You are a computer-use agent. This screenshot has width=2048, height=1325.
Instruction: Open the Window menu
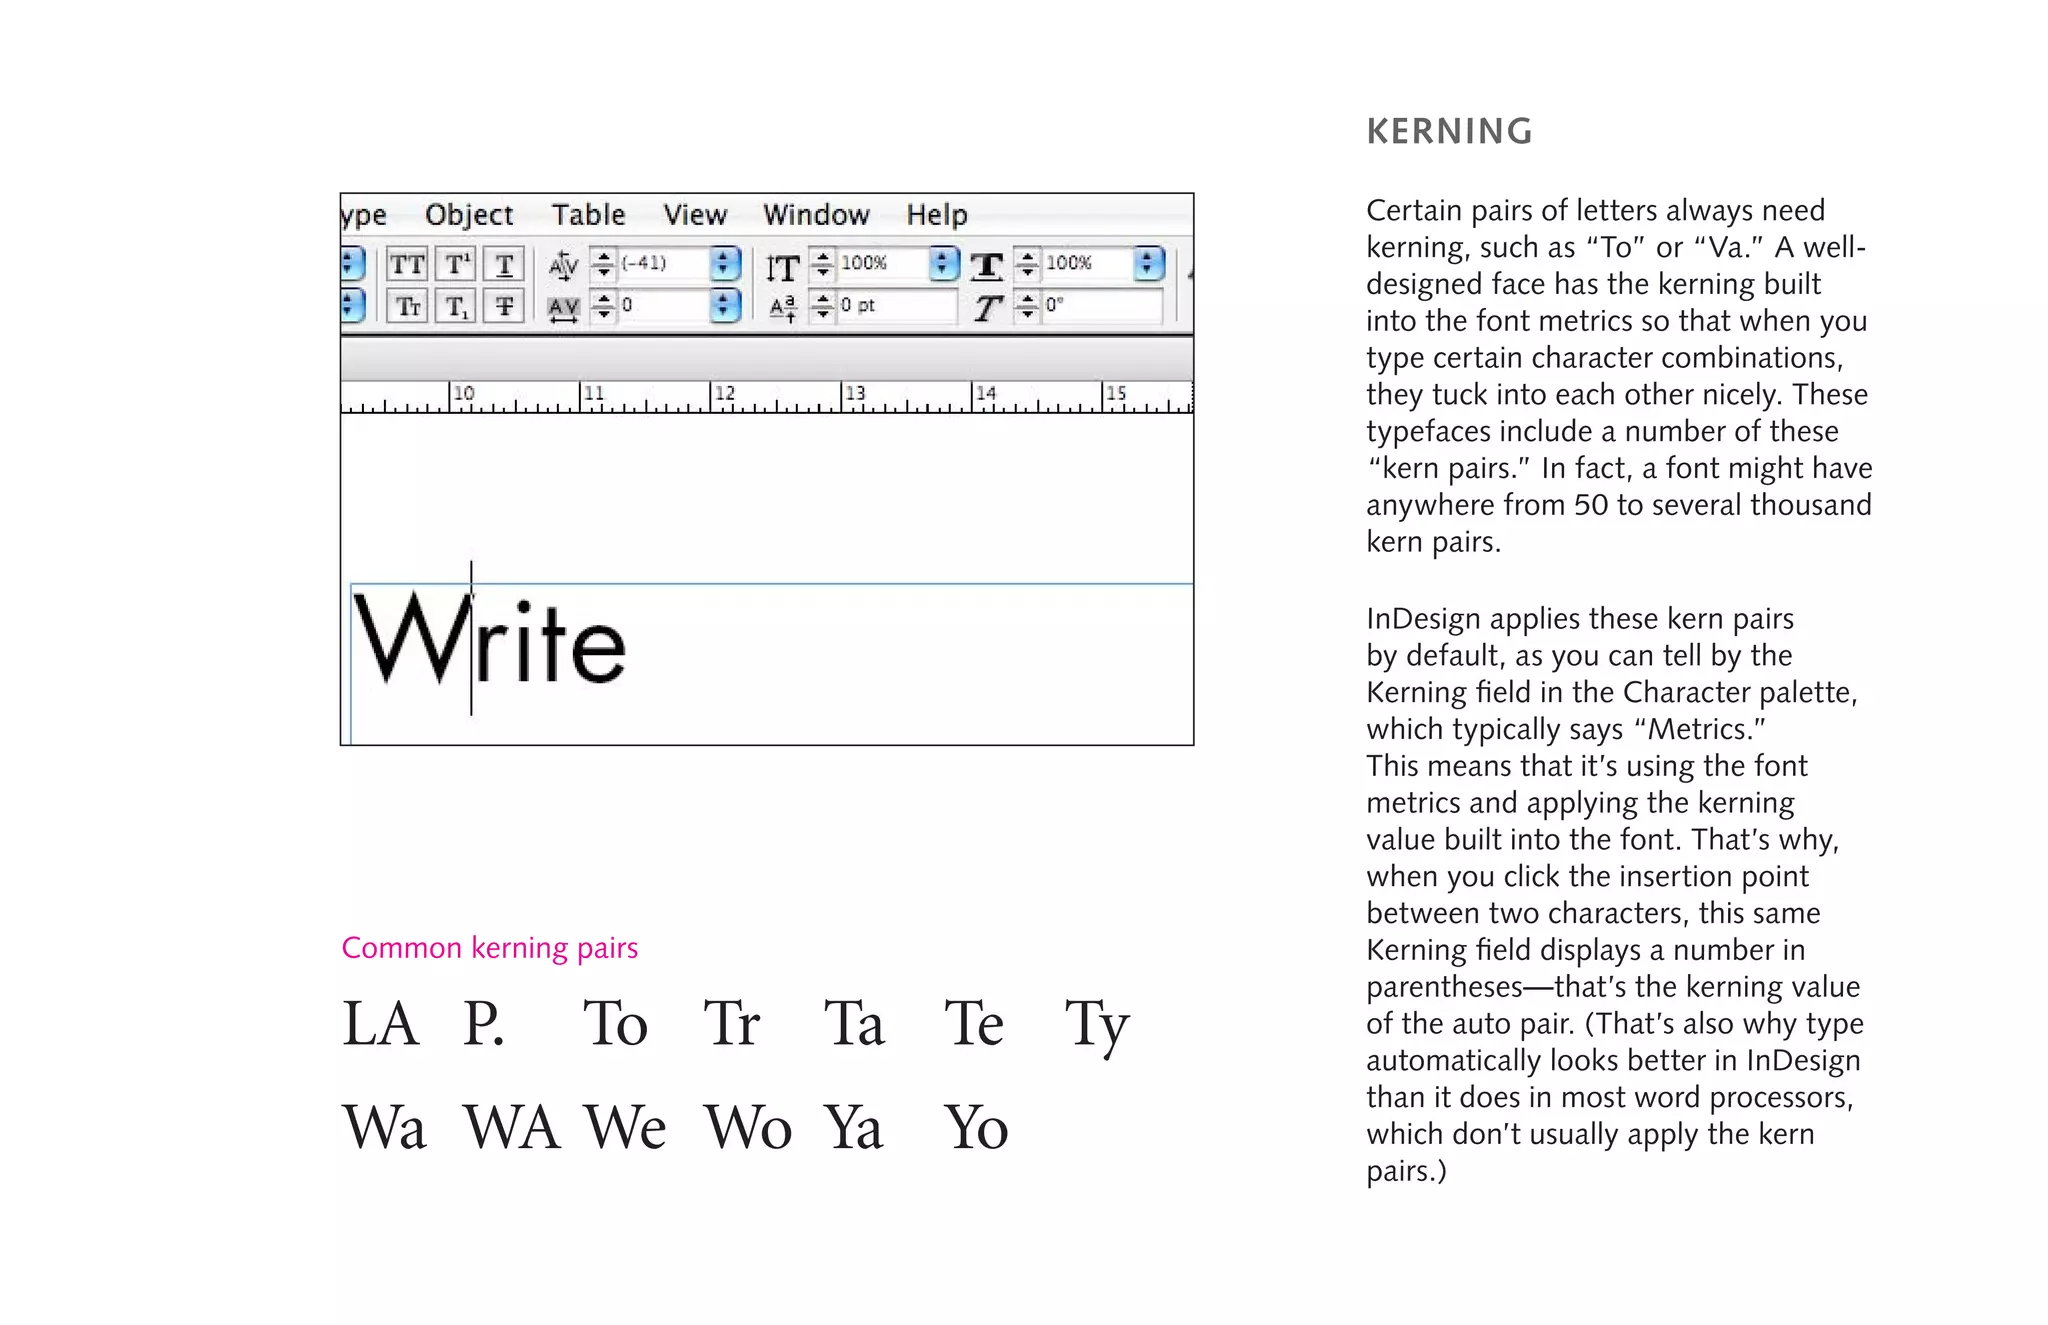pos(816,215)
